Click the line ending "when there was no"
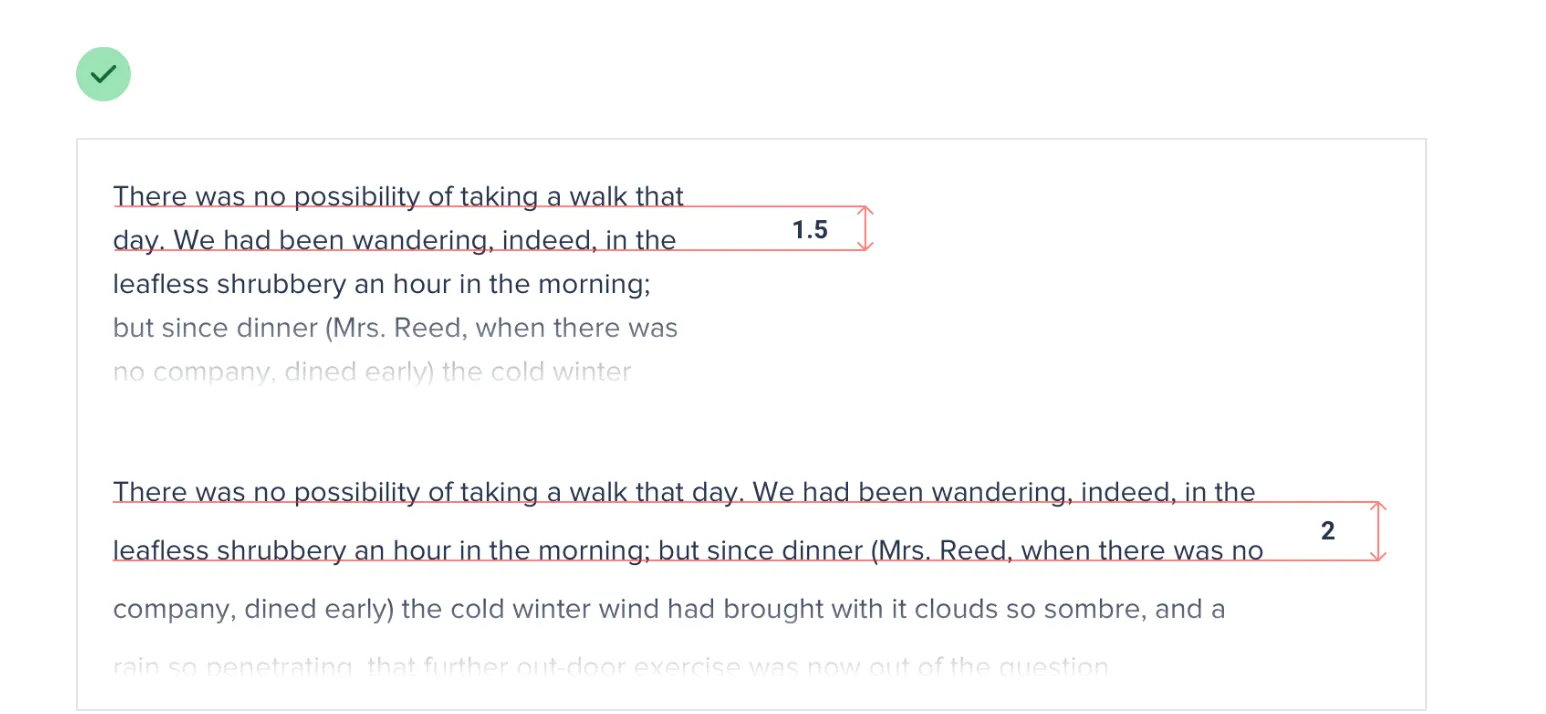 pyautogui.click(x=688, y=551)
